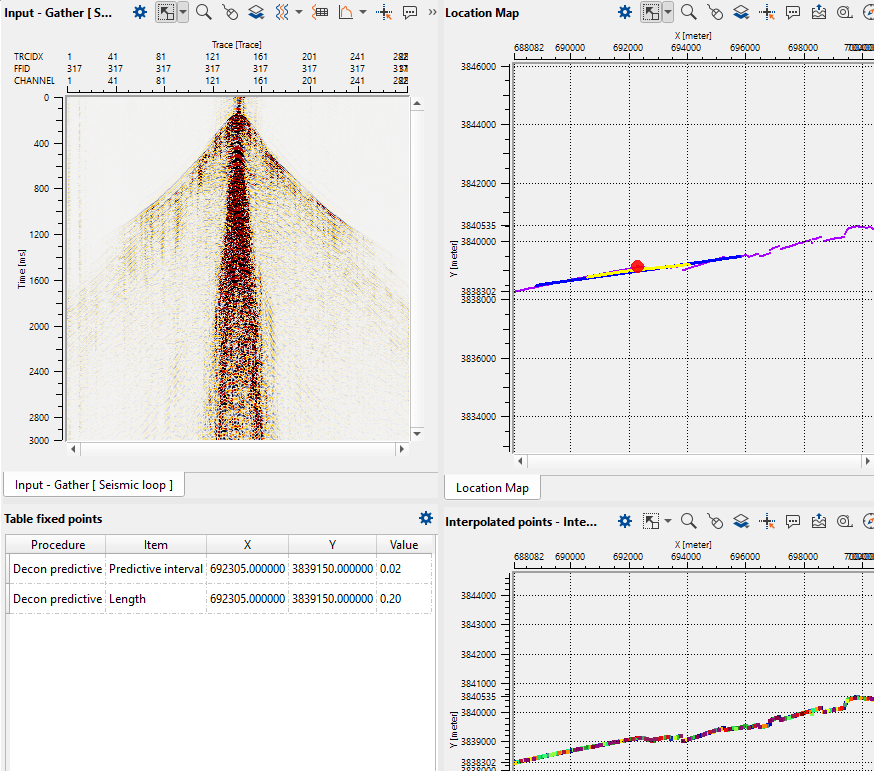Select the Location Map tab
Screen dimensions: 874x771
click(x=492, y=487)
